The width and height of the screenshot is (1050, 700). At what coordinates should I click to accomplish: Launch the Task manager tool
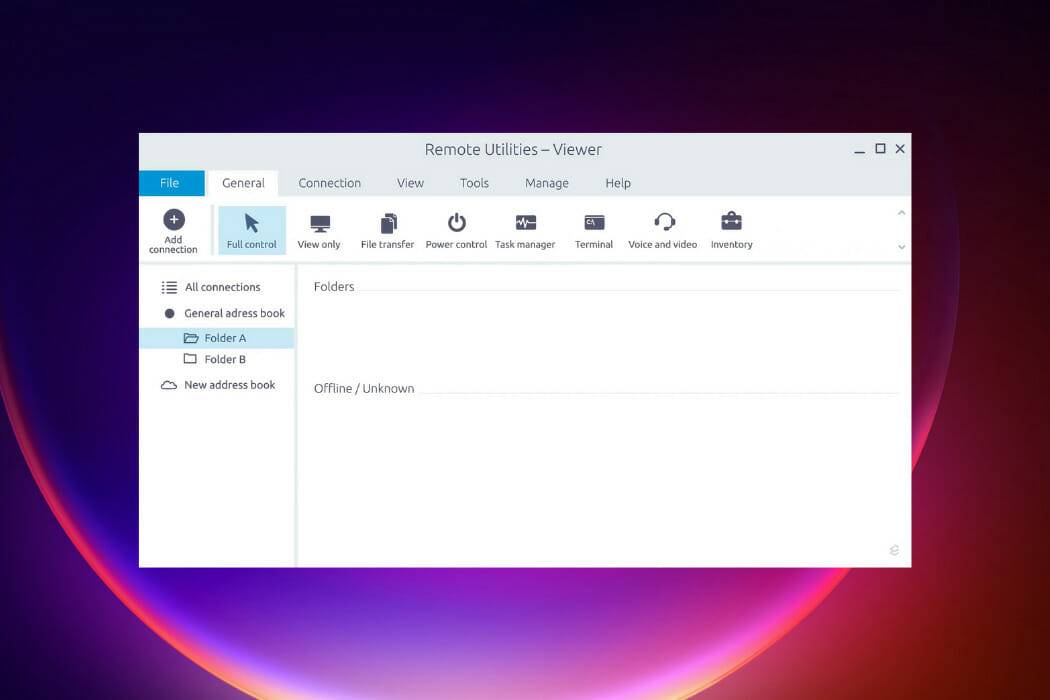click(x=525, y=229)
